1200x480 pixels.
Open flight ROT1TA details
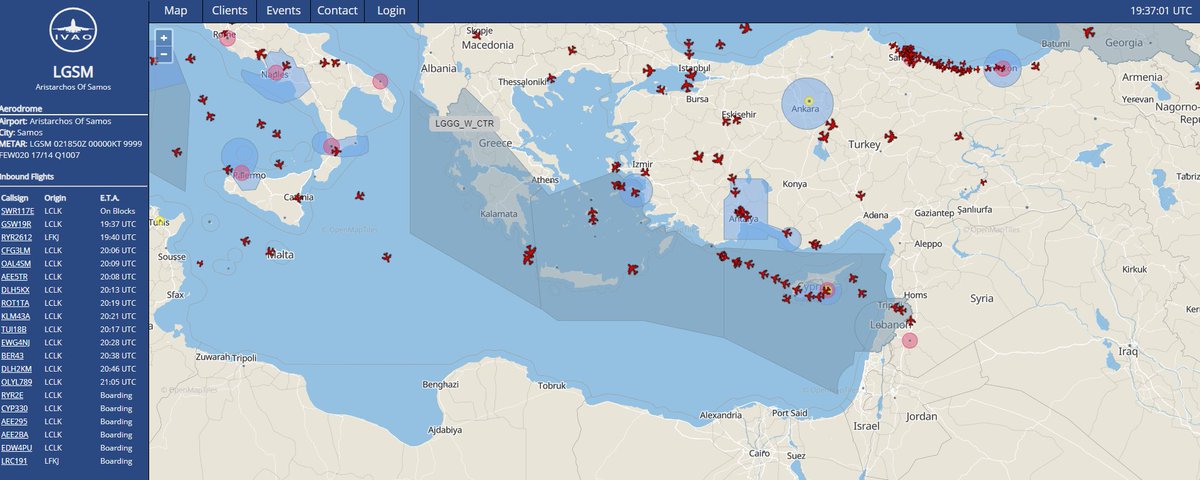pos(15,302)
